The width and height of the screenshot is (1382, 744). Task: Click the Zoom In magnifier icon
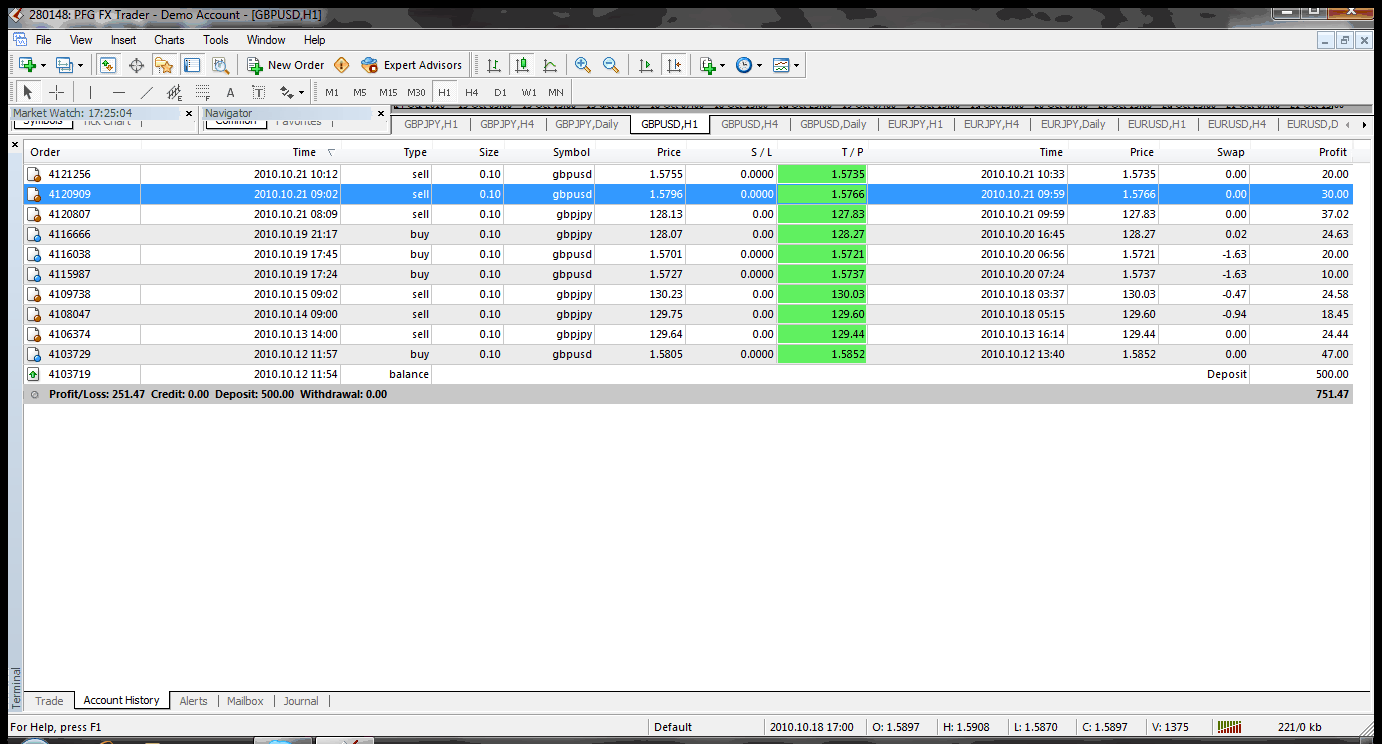[583, 65]
